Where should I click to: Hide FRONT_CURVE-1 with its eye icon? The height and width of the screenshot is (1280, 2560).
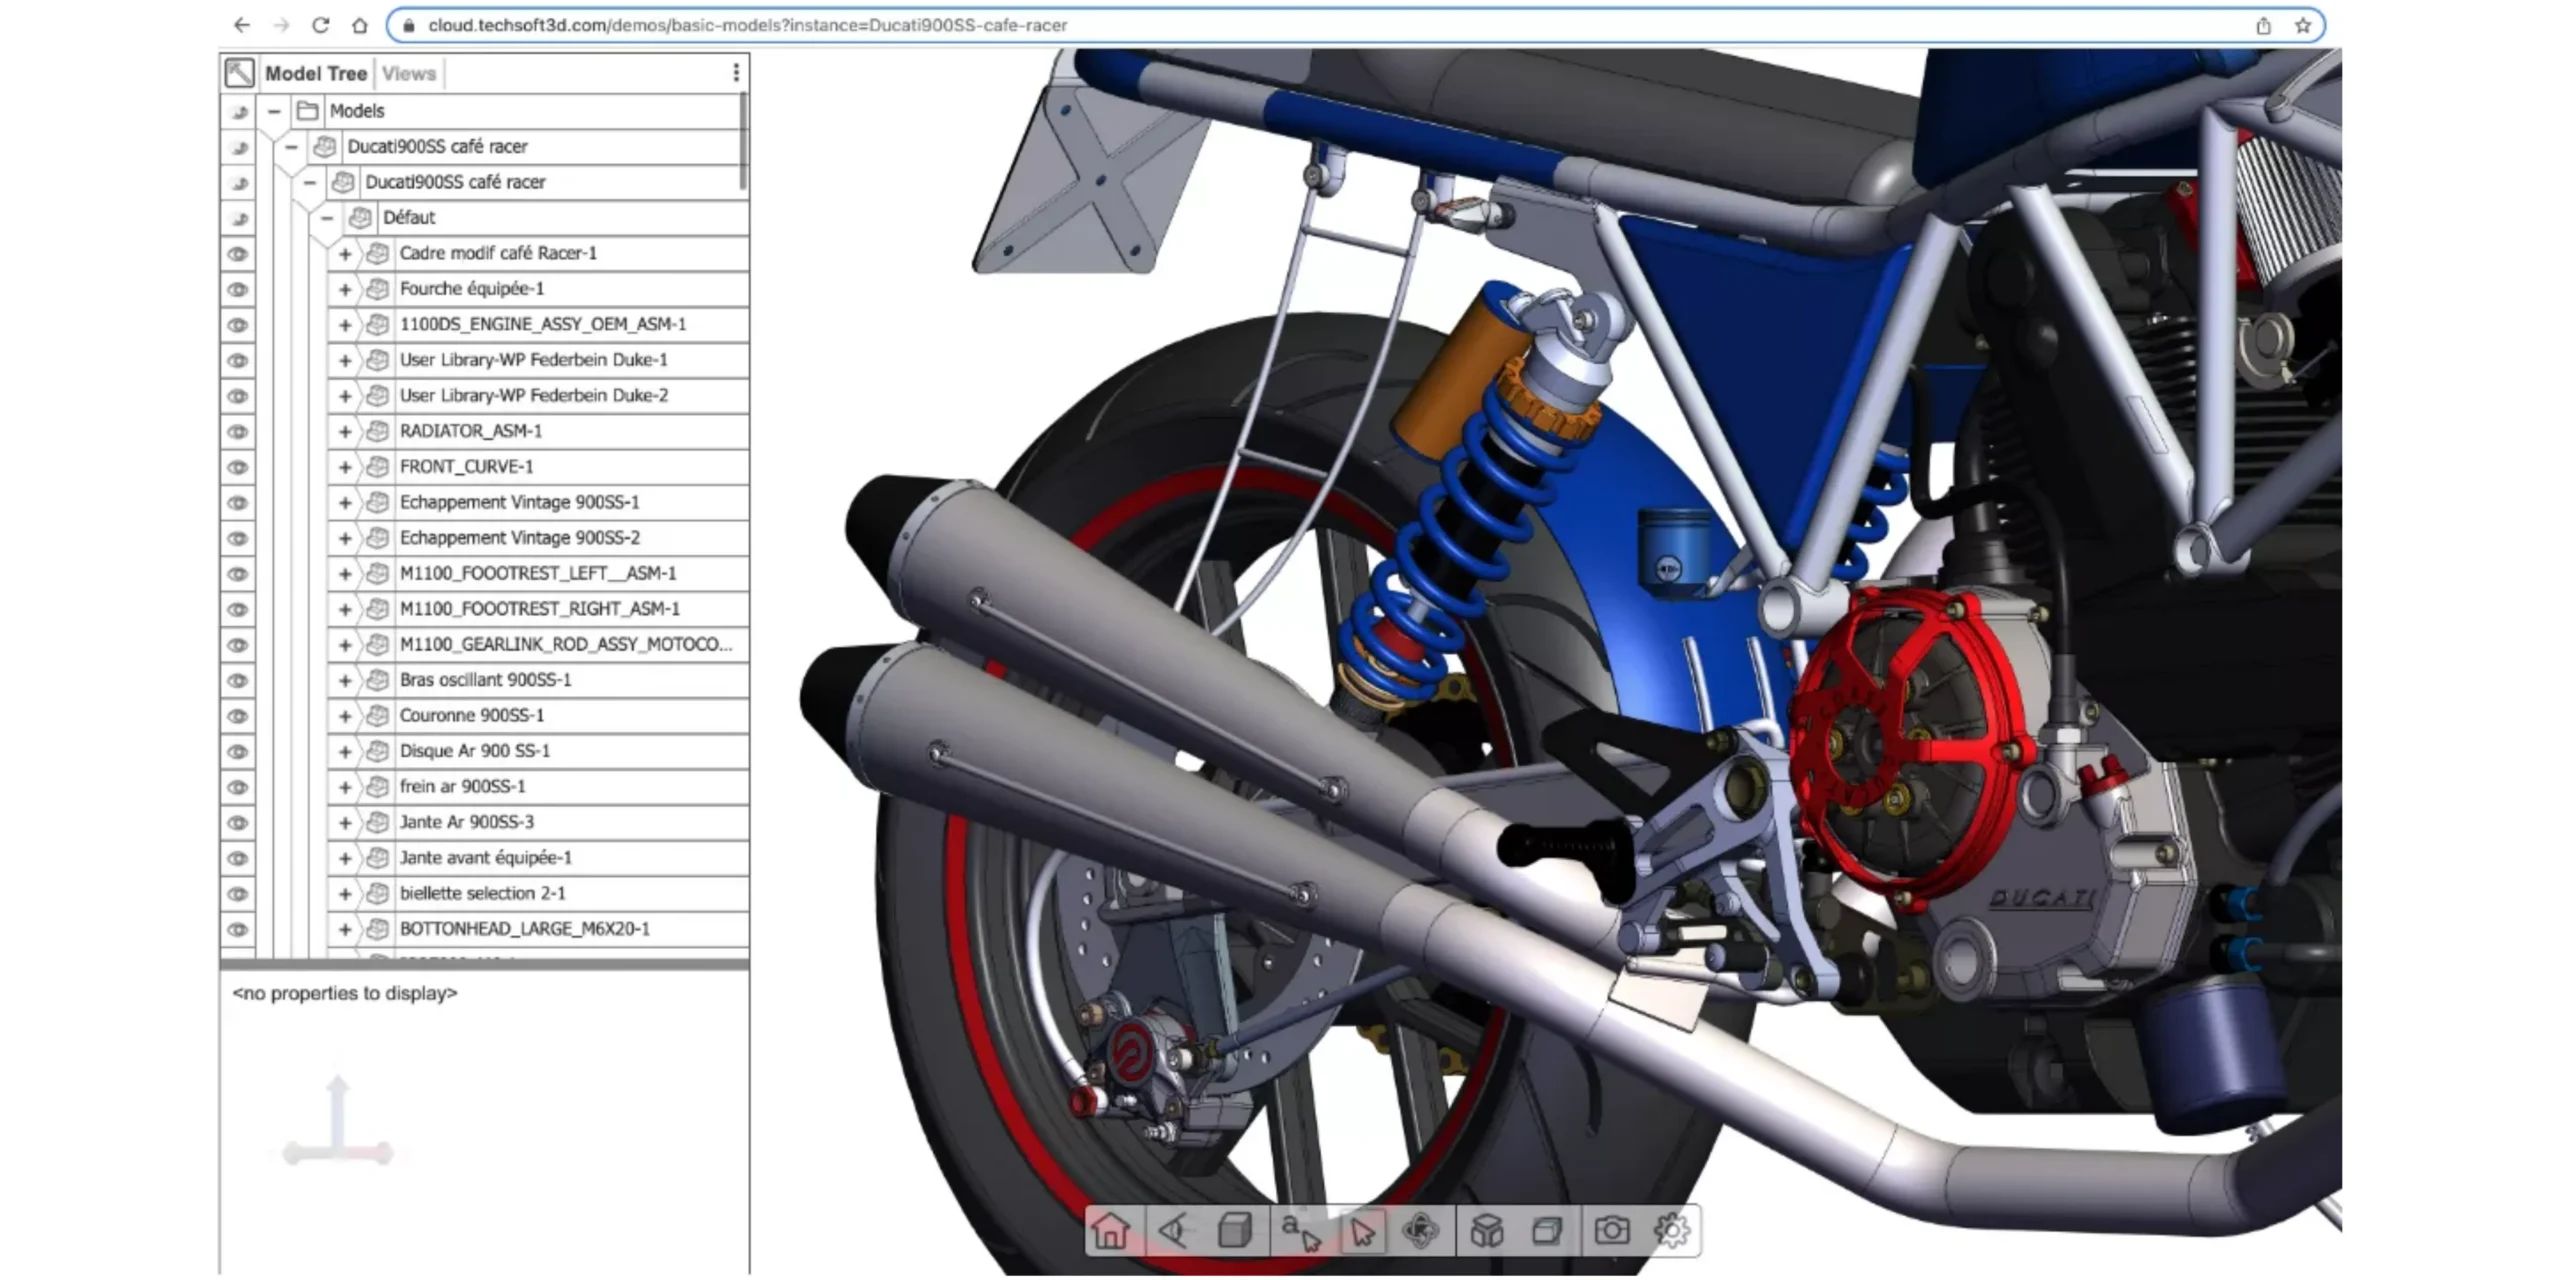(238, 467)
